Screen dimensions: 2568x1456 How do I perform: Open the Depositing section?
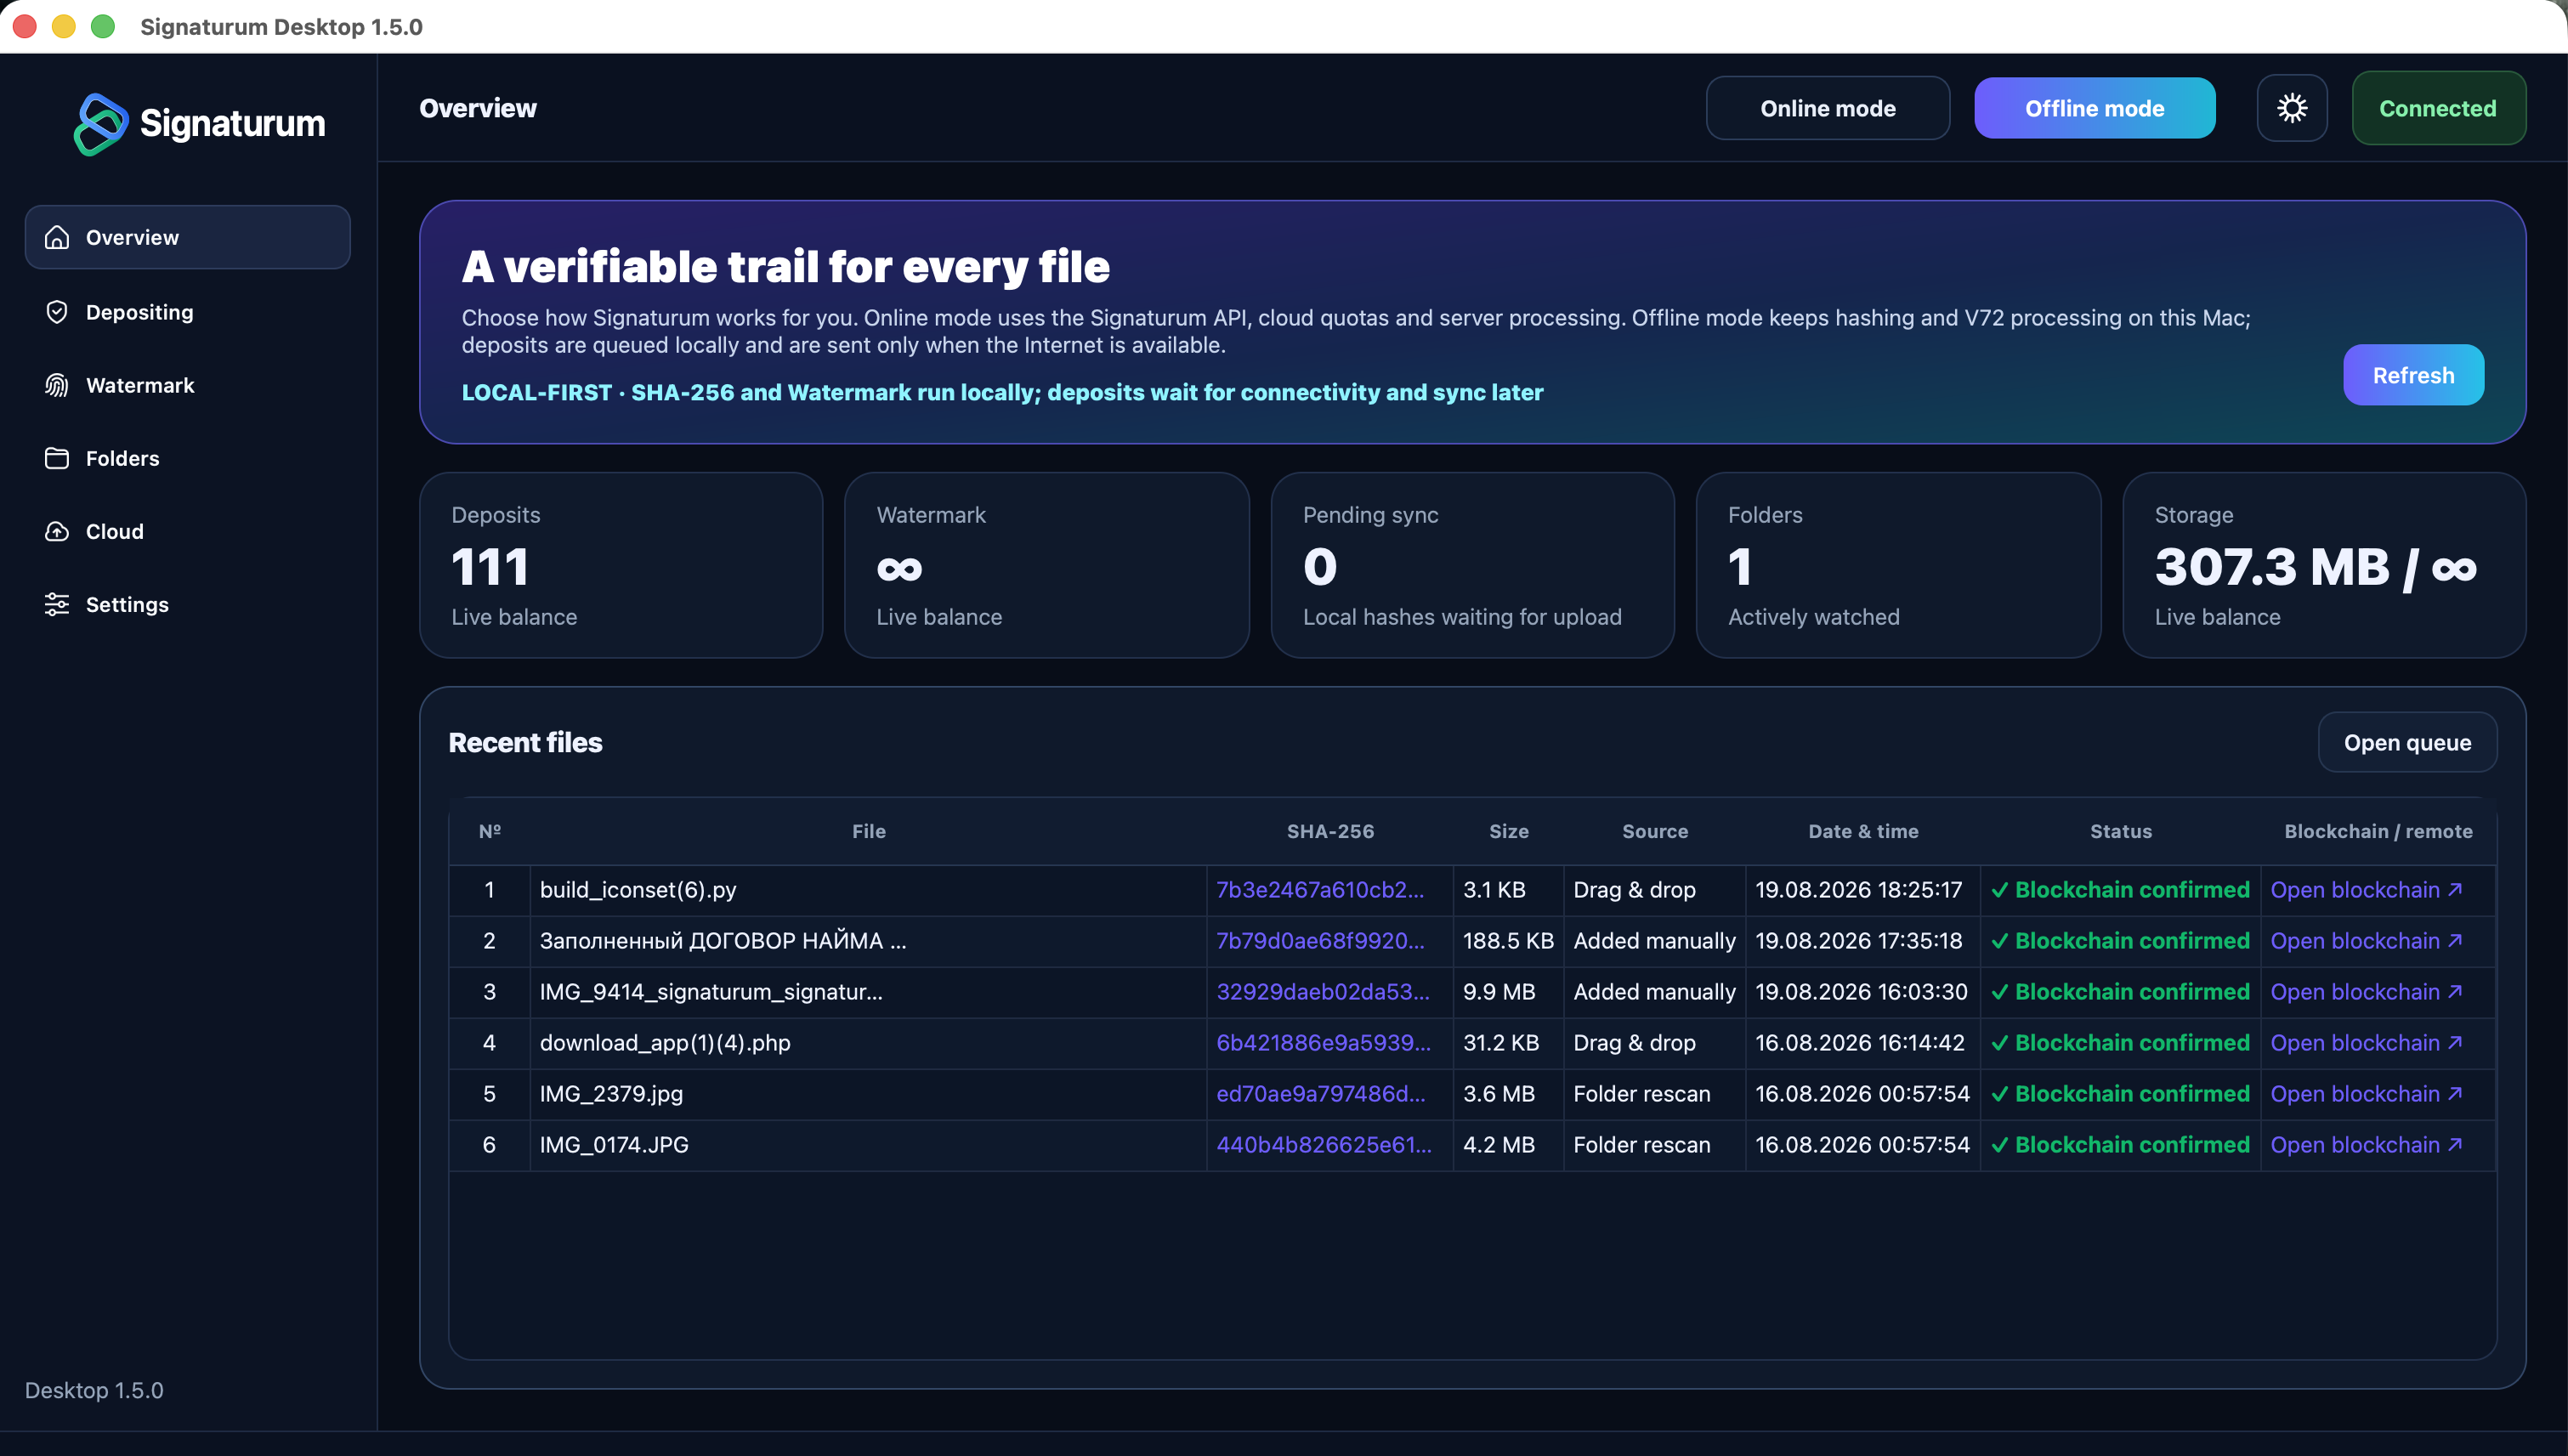[187, 312]
